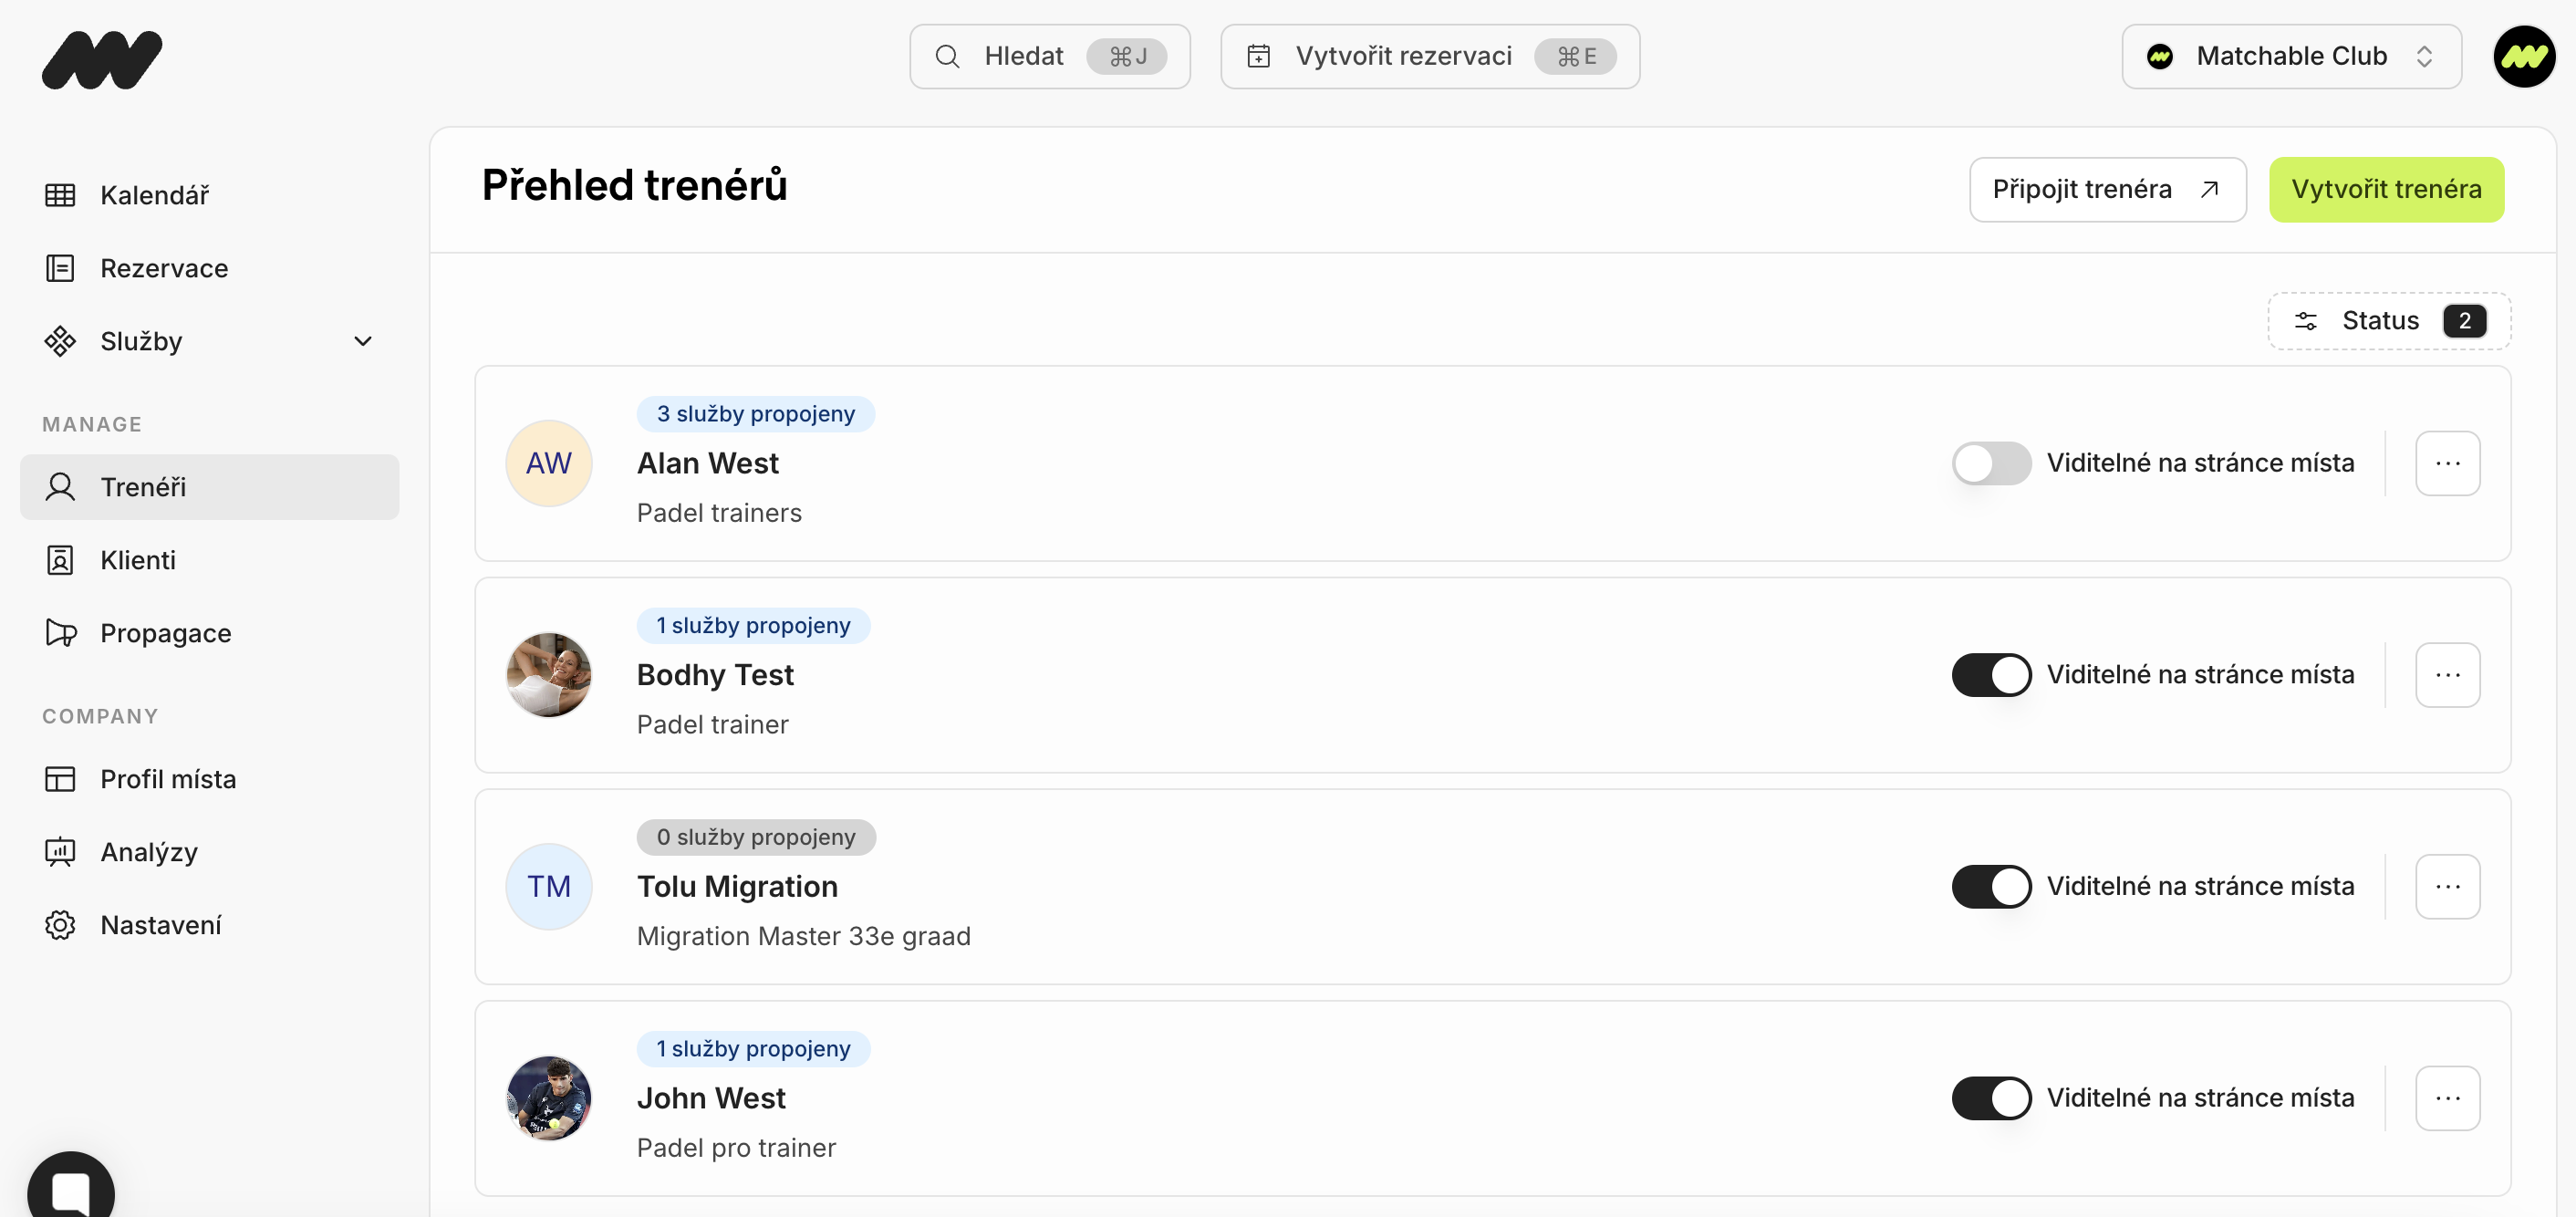Turn off John West visibility toggle
This screenshot has width=2576, height=1217.
click(x=1990, y=1098)
